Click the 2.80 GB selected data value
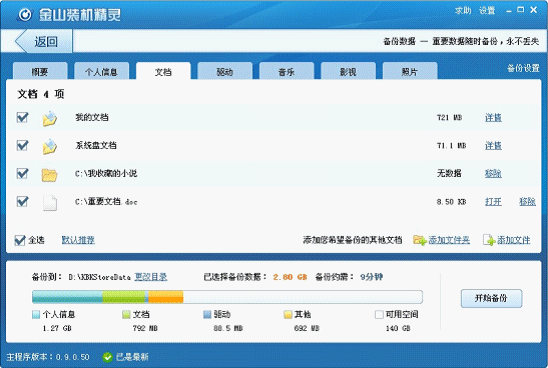The image size is (548, 368). tap(290, 277)
